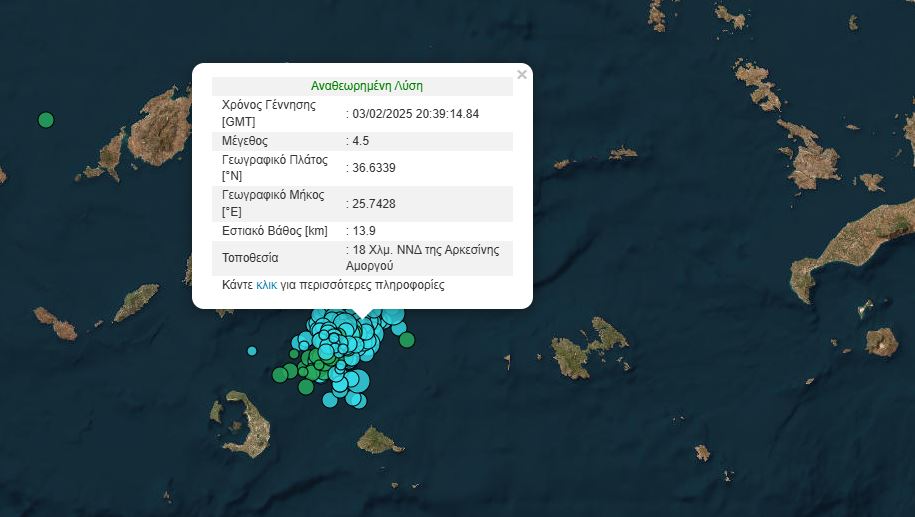Image resolution: width=915 pixels, height=517 pixels.
Task: Click Anafi island south of the cluster
Action: click(379, 440)
